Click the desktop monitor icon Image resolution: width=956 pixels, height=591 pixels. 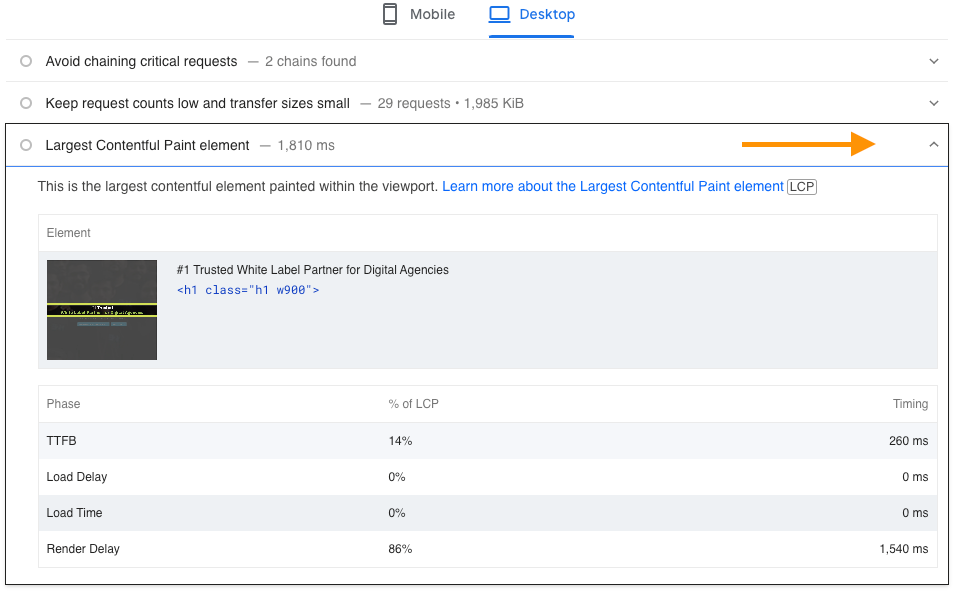501,14
